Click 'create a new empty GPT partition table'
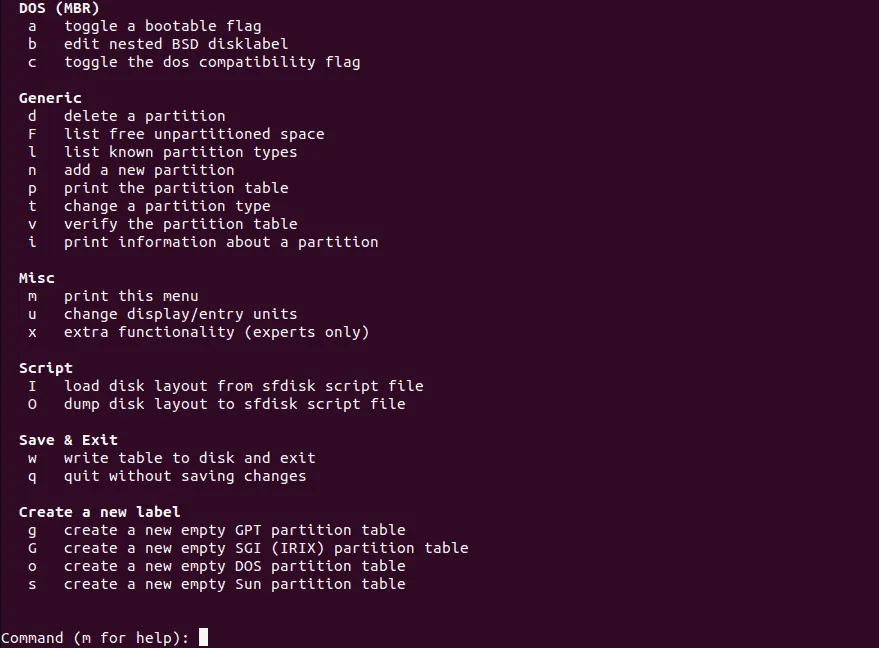The width and height of the screenshot is (879, 648). (x=235, y=530)
